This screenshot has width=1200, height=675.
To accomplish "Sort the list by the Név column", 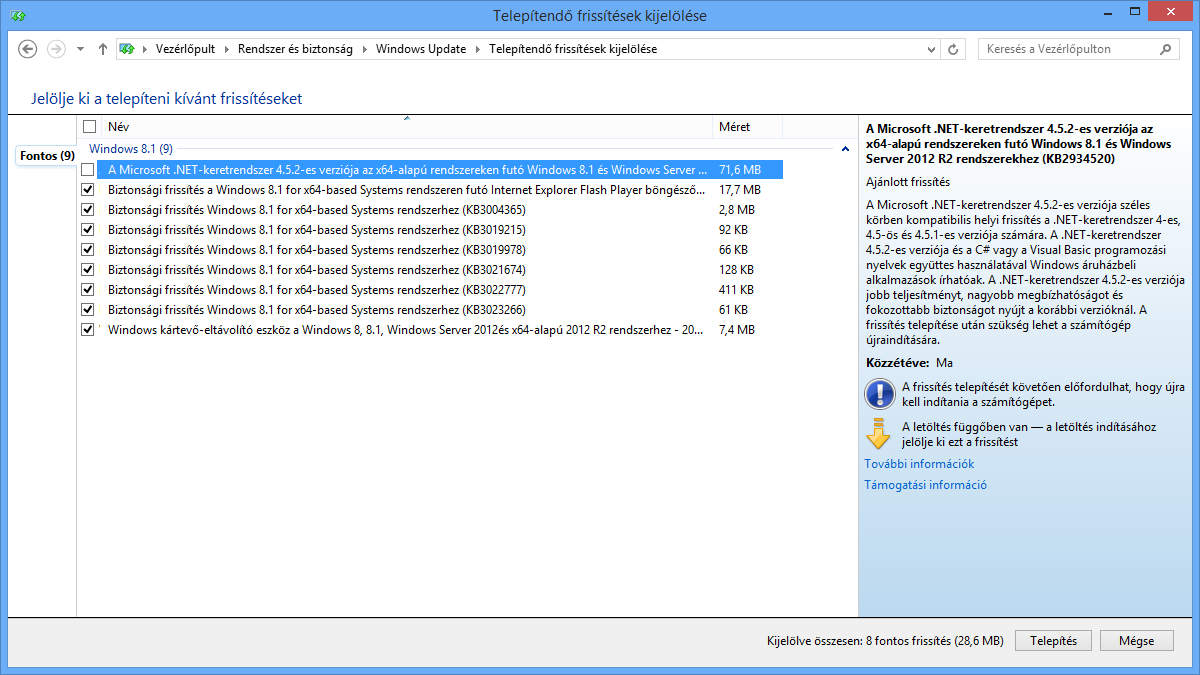I will [407, 127].
